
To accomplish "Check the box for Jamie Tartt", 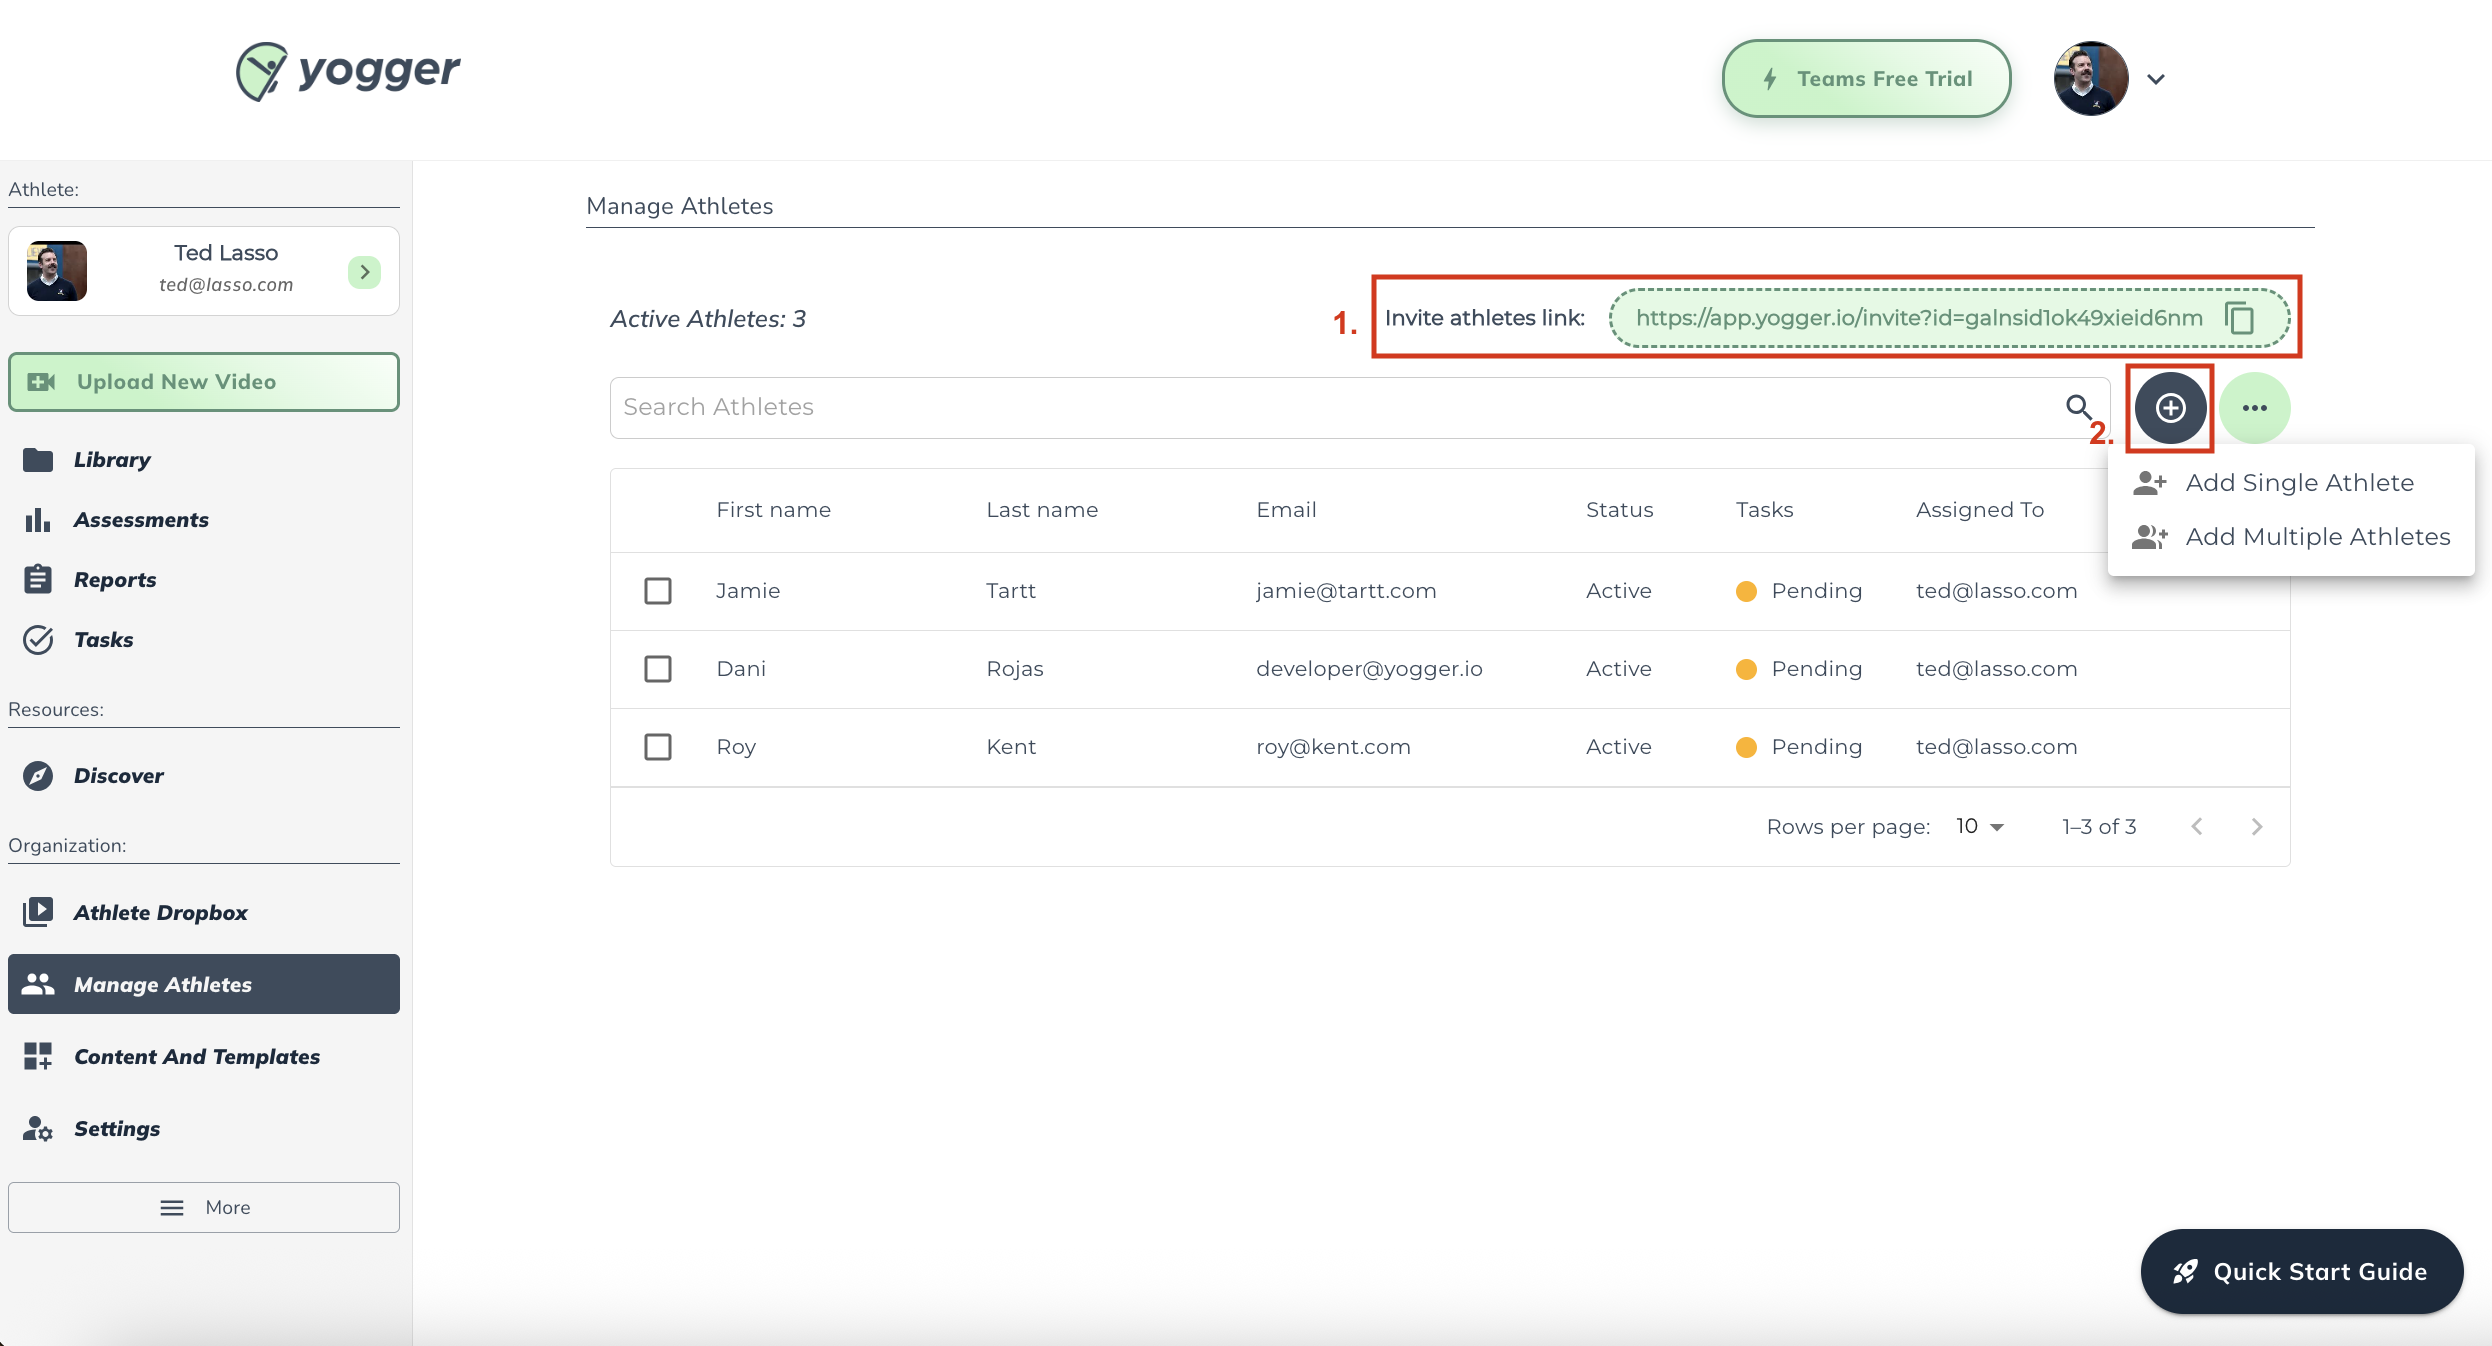I will tap(658, 591).
